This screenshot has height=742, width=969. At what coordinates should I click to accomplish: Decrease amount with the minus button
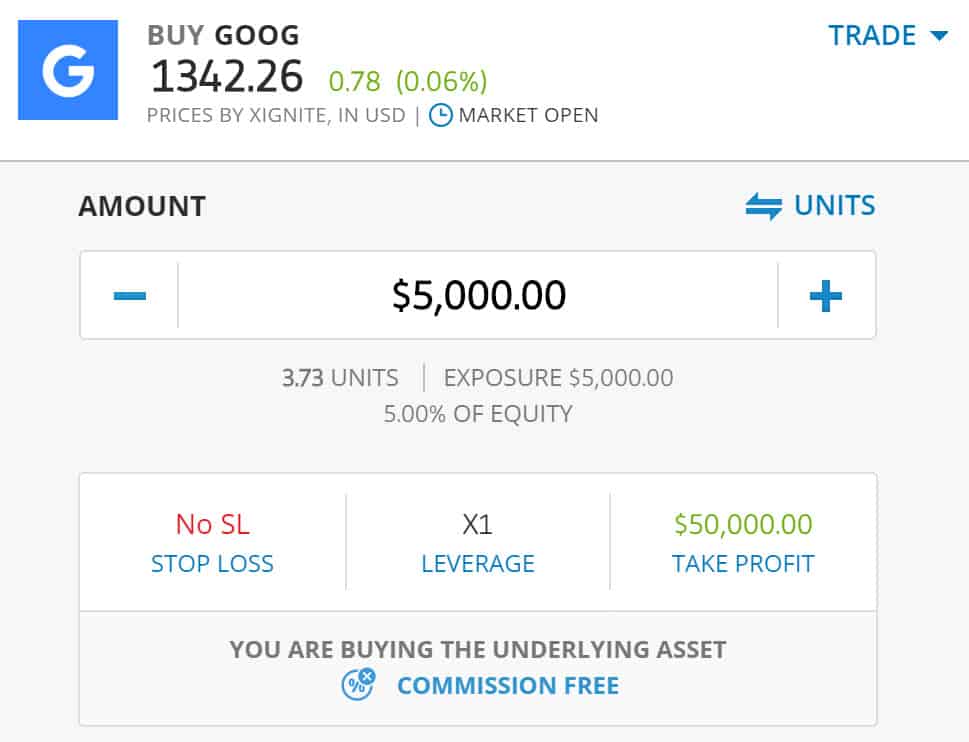click(x=130, y=295)
